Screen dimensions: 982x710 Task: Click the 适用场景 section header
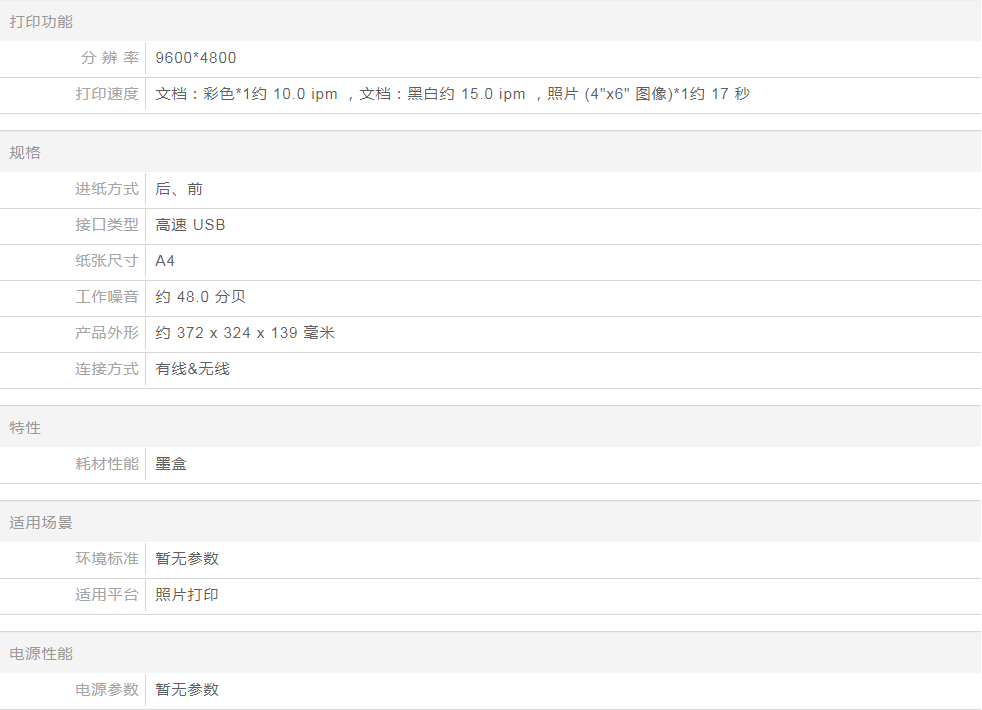pos(41,523)
